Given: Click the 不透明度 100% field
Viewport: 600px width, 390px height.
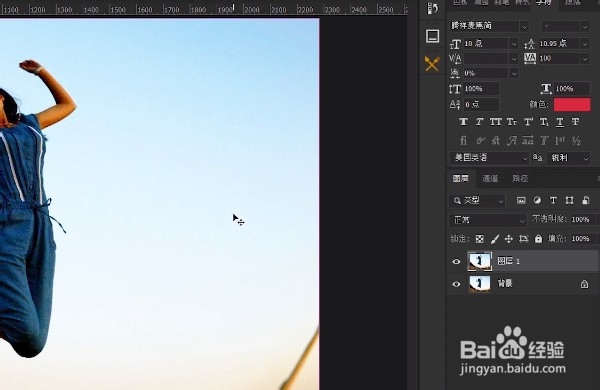Looking at the screenshot, I should (x=583, y=220).
